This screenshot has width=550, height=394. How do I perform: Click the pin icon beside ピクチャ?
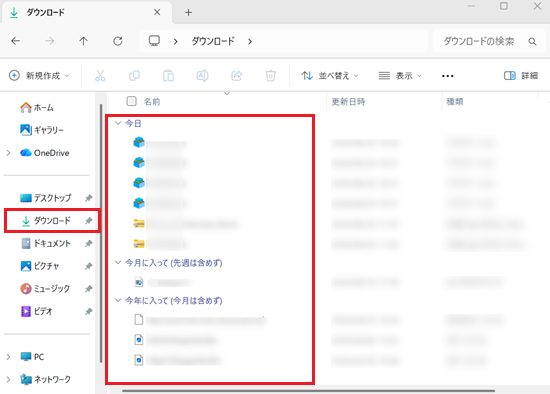[x=88, y=266]
